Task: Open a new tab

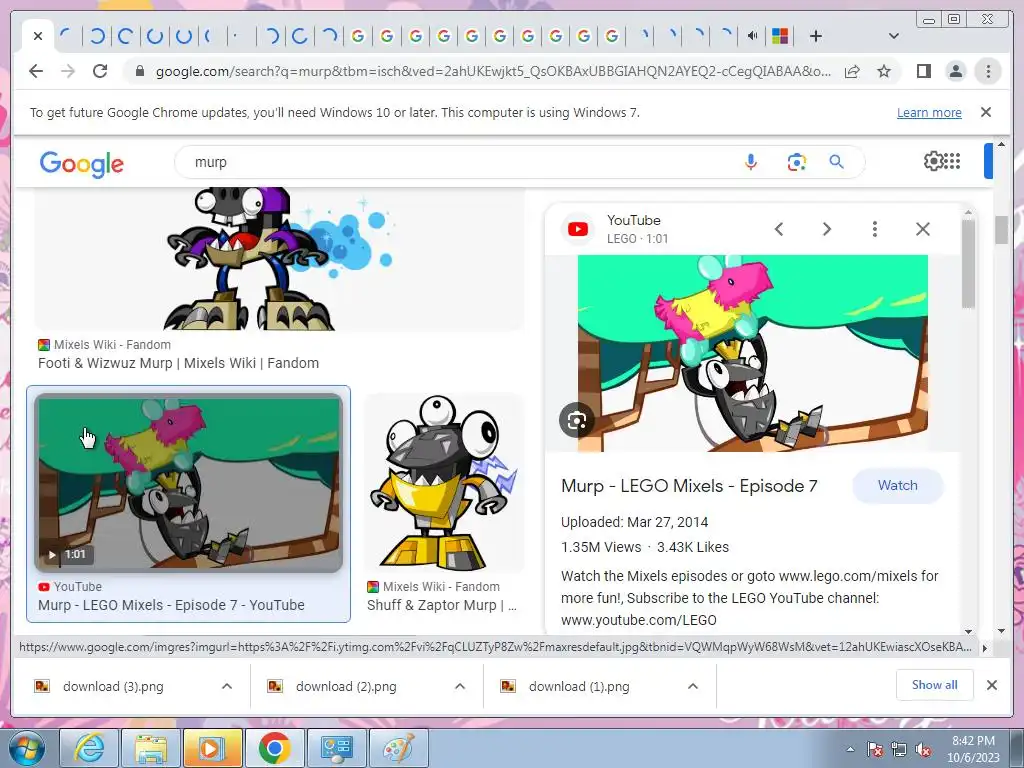Action: click(x=816, y=36)
